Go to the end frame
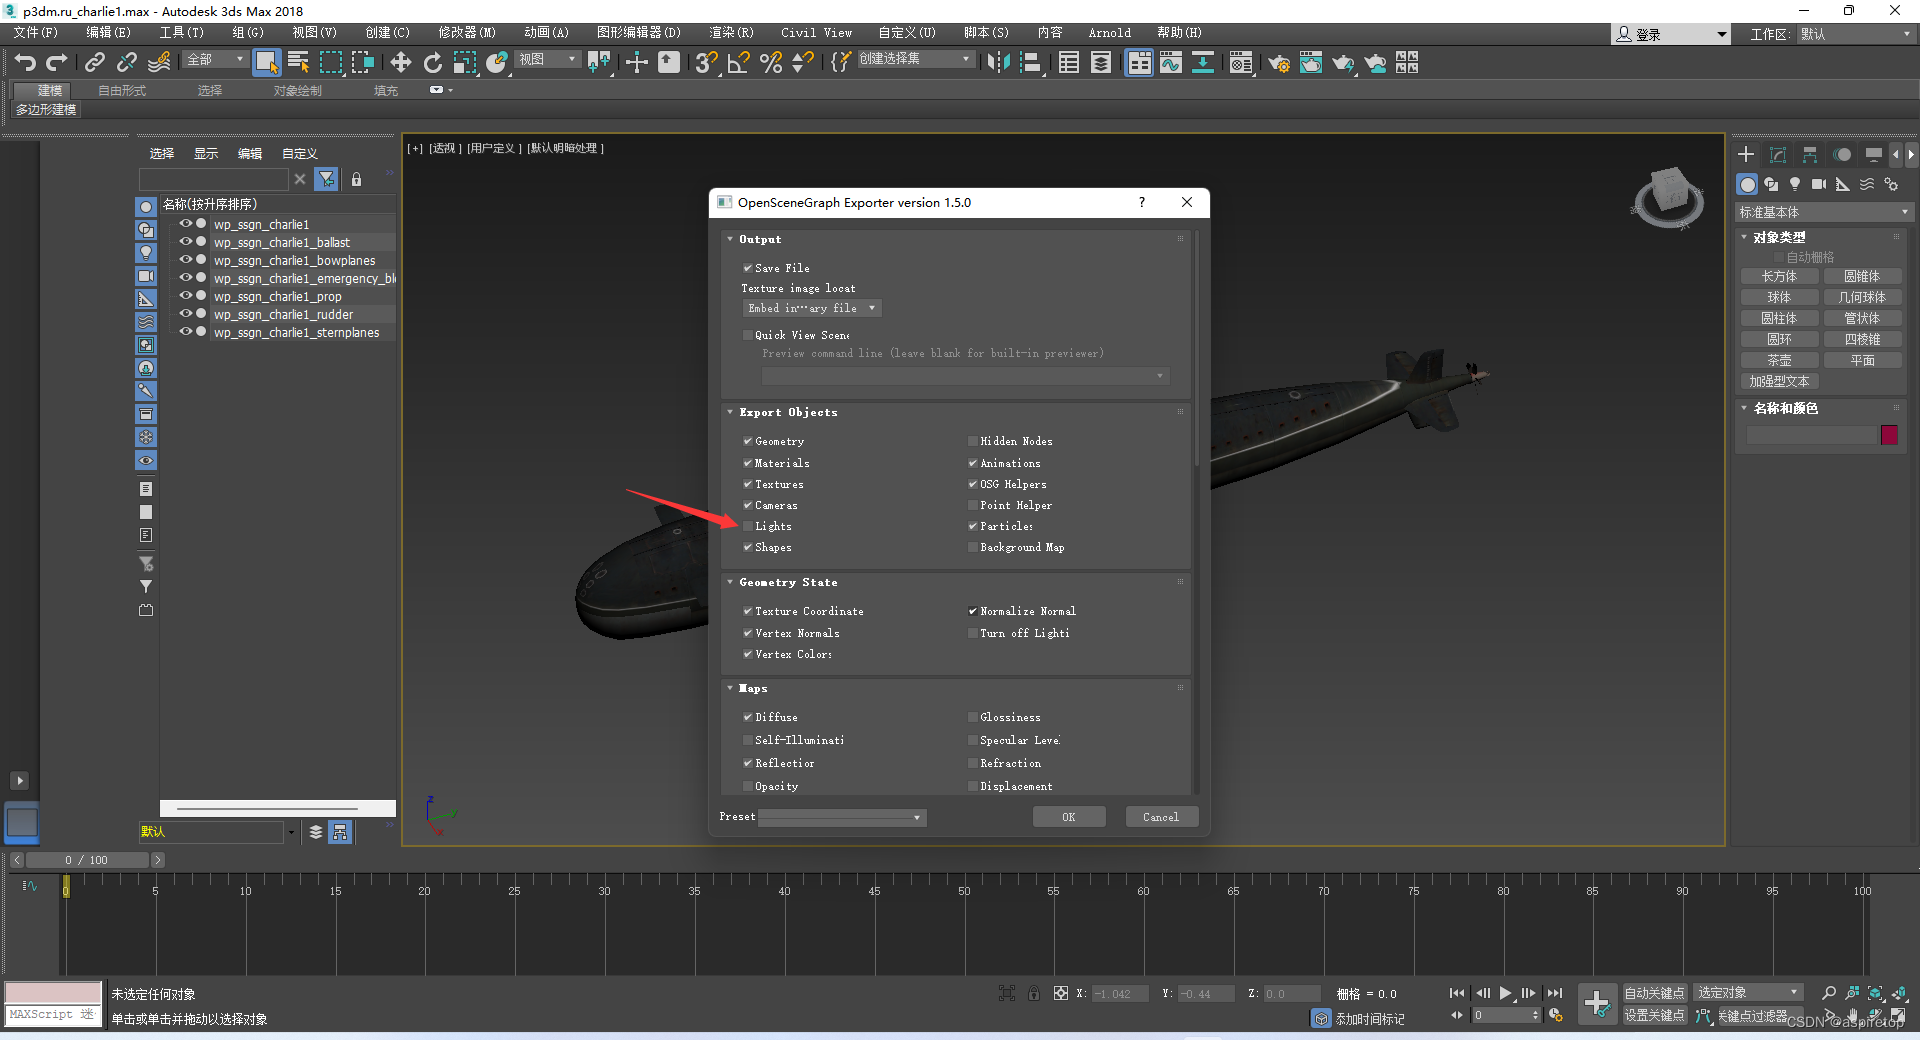Screen dimensions: 1920x1040 [x=1554, y=993]
